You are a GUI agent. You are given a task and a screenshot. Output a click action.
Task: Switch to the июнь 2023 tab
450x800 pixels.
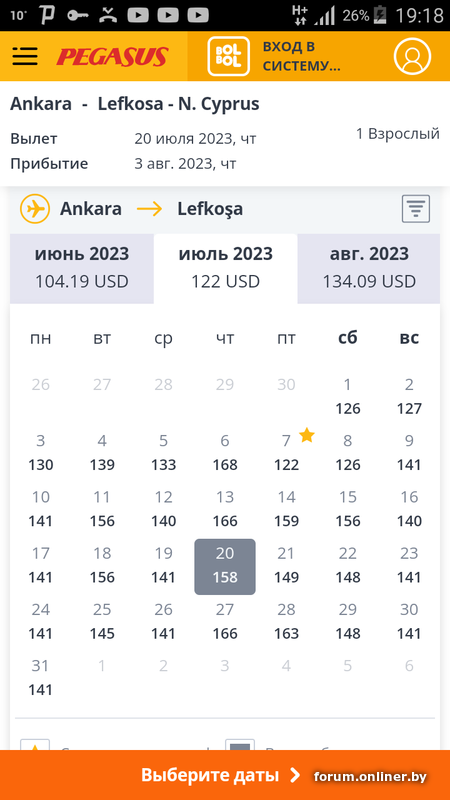(x=82, y=268)
